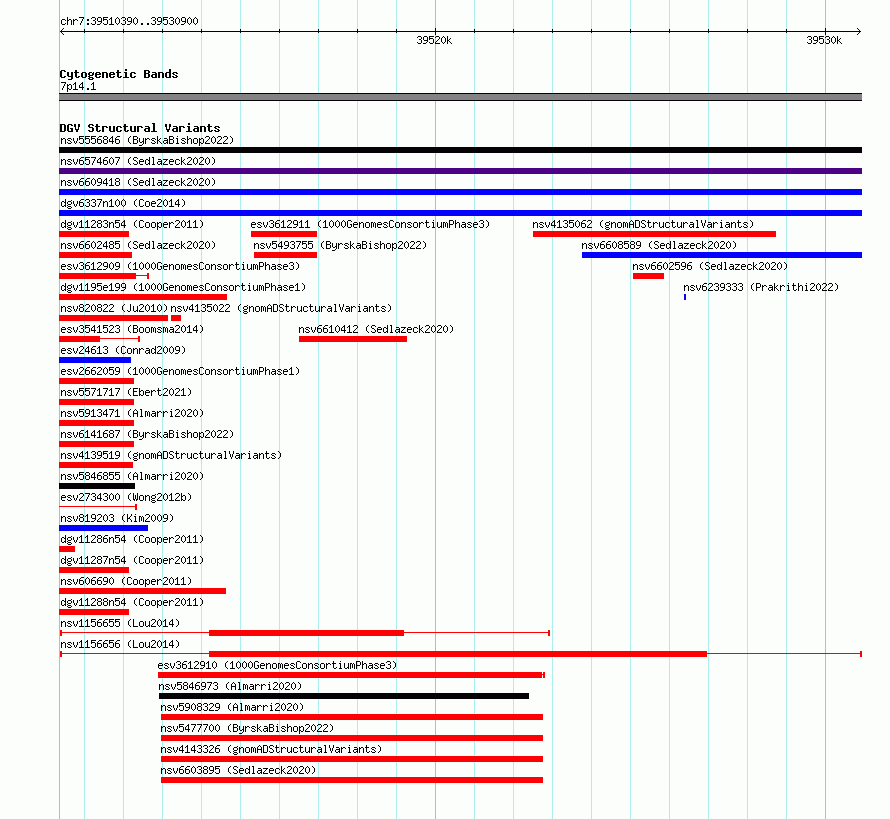This screenshot has width=890, height=819.
Task: Open nsv6574607 (Sedlazeck2020) label
Action: [x=138, y=161]
